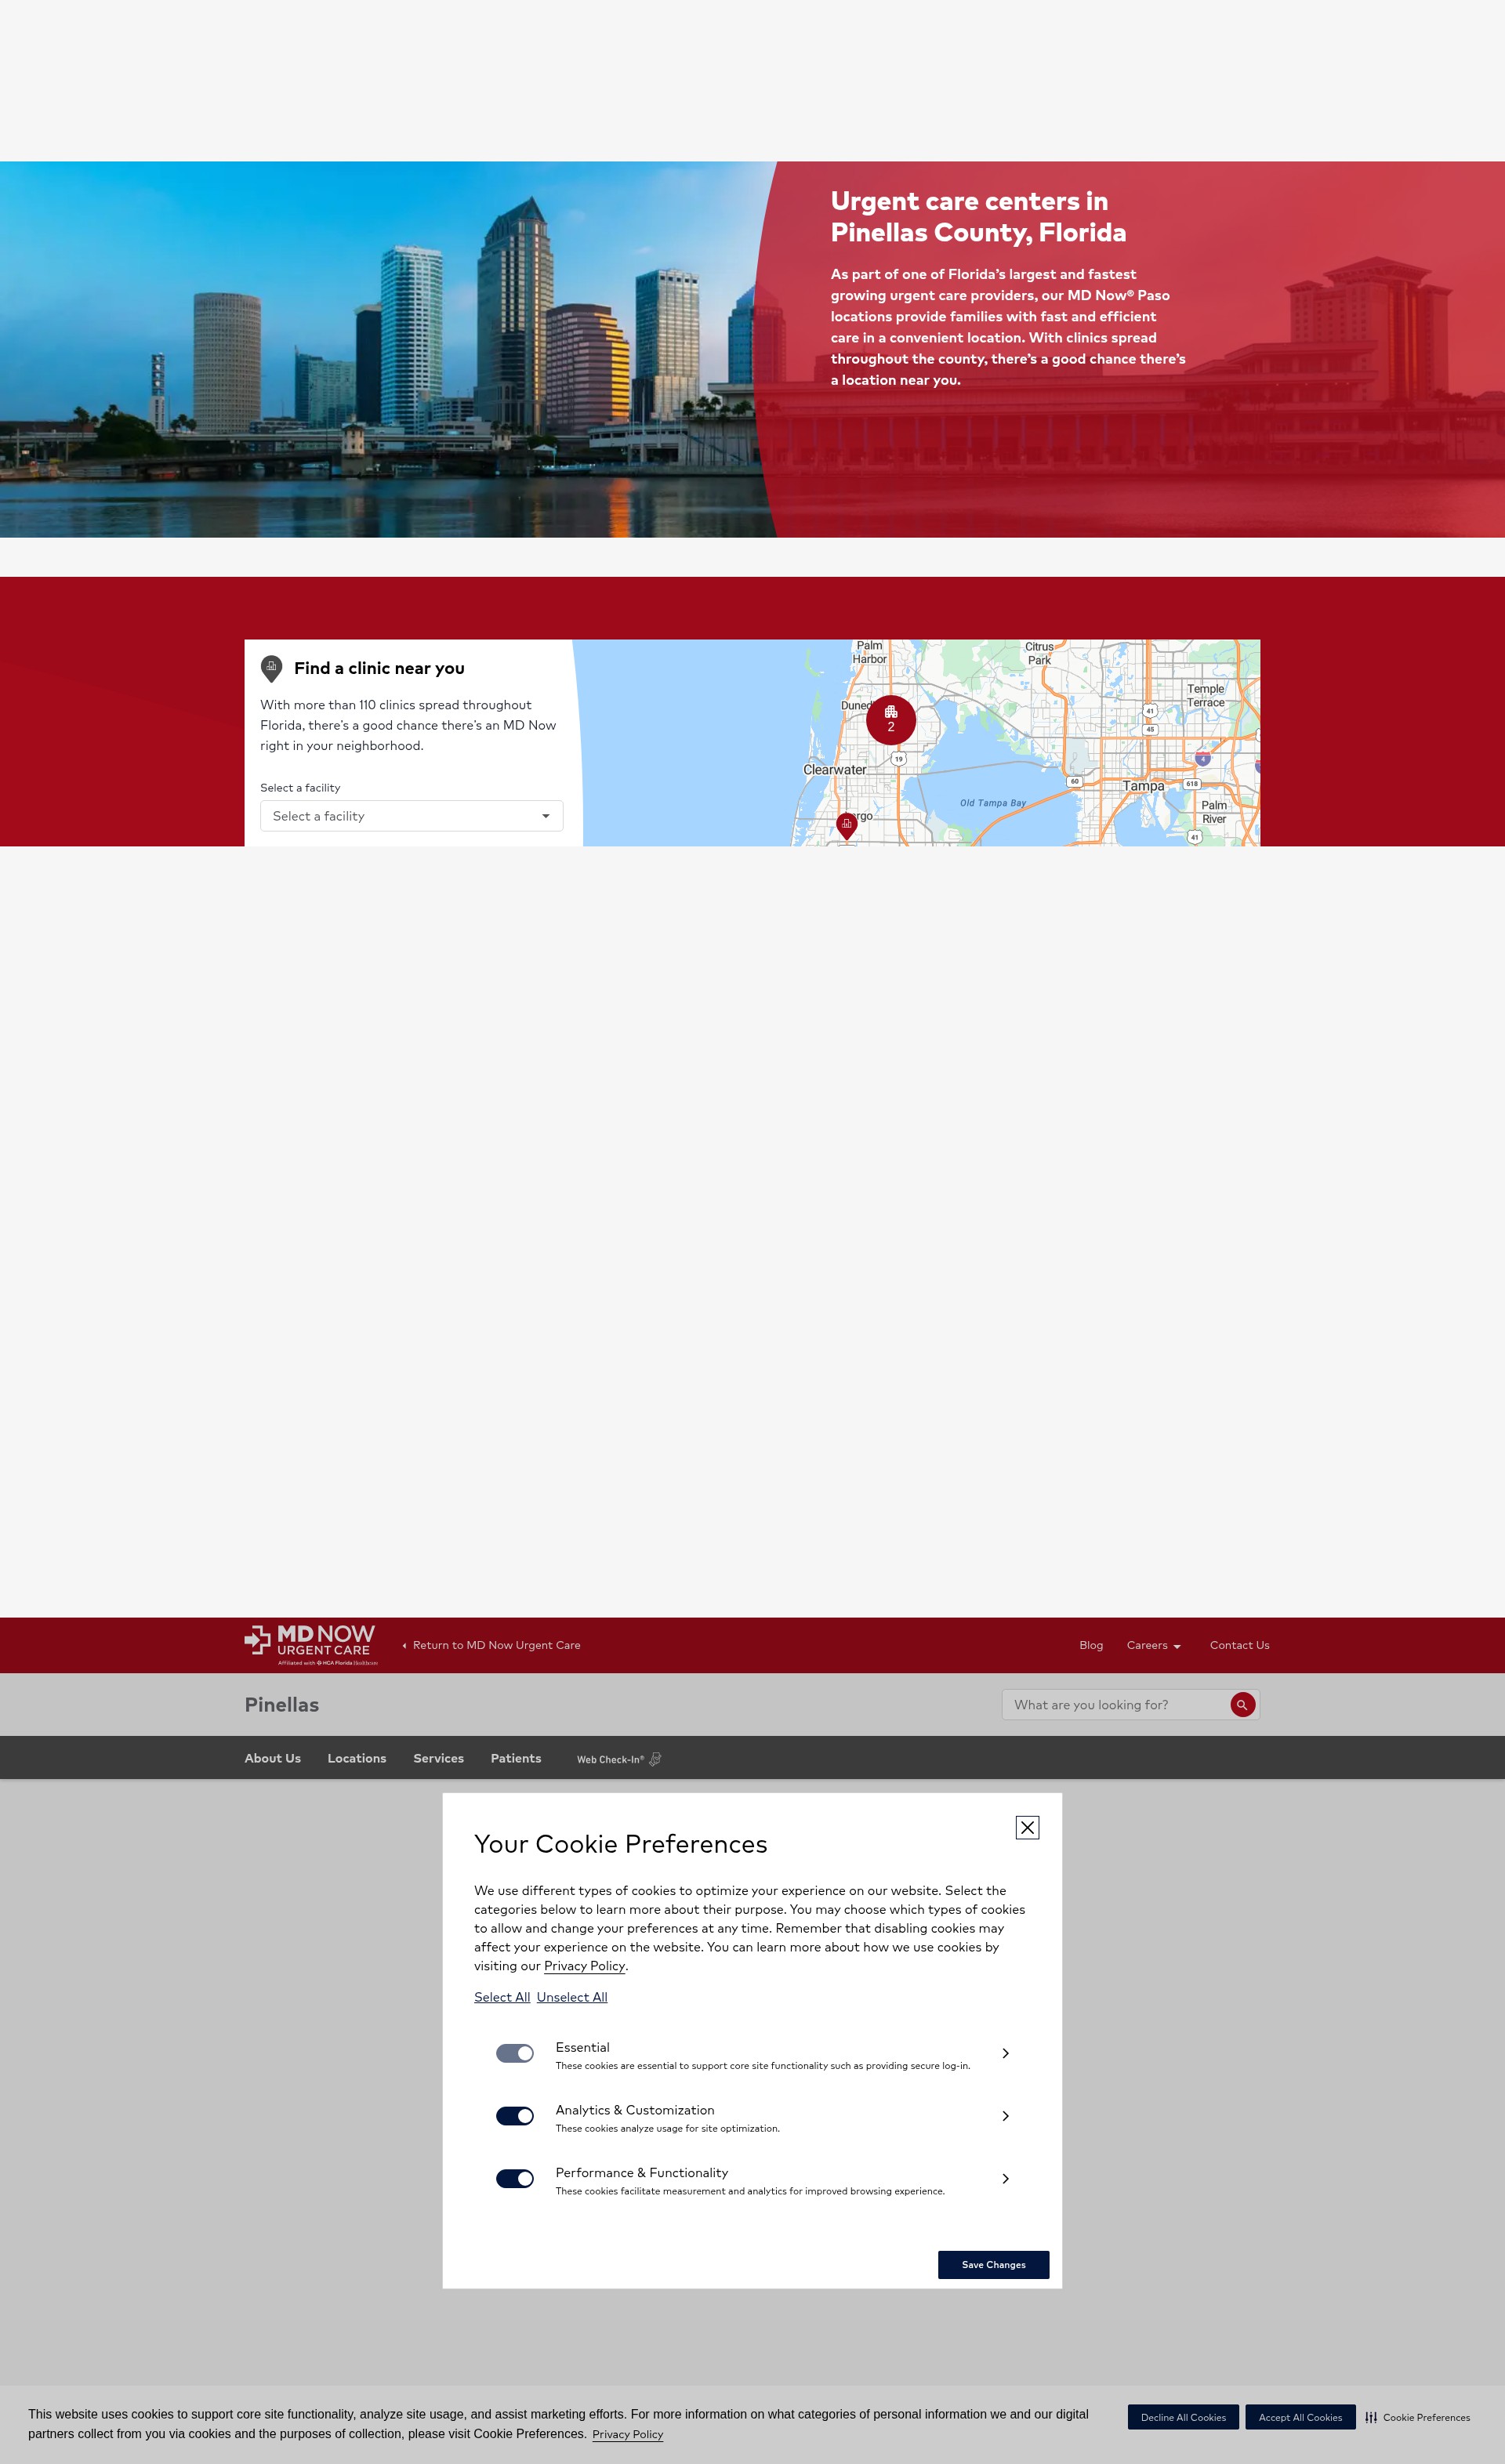Close the Cookie Preferences dialog
1505x2464 pixels.
(x=1027, y=1827)
